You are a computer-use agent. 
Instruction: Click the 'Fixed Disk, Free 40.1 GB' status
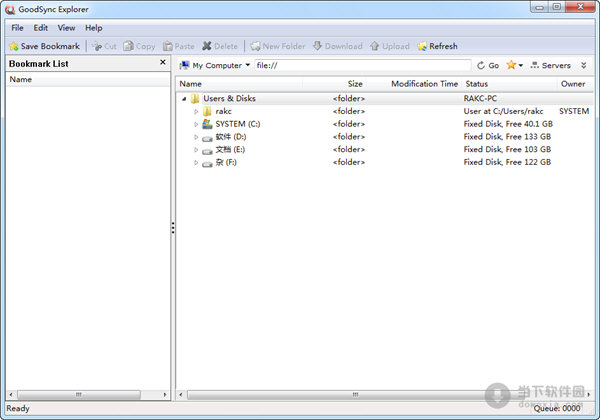tap(508, 124)
